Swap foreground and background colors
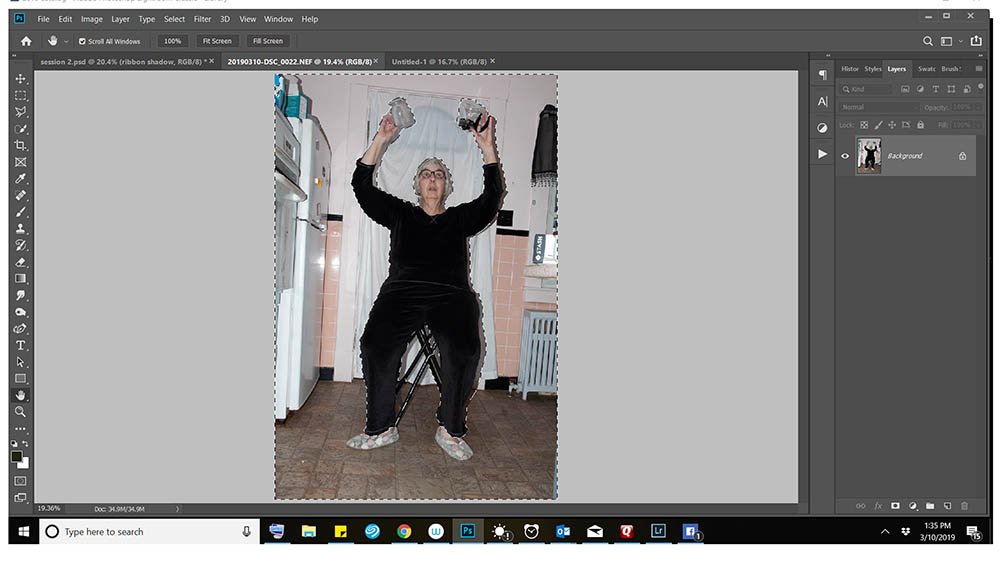This screenshot has width=1000, height=561. click(26, 444)
